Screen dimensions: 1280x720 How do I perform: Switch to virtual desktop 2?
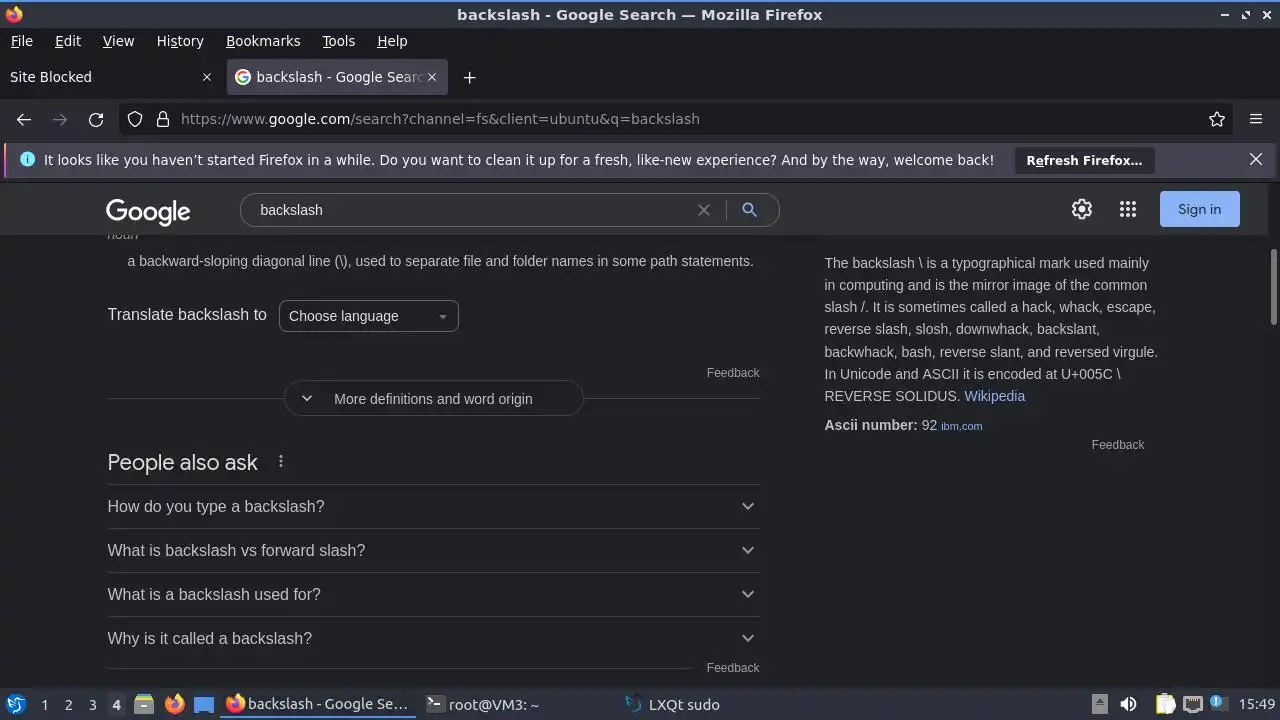coord(68,705)
